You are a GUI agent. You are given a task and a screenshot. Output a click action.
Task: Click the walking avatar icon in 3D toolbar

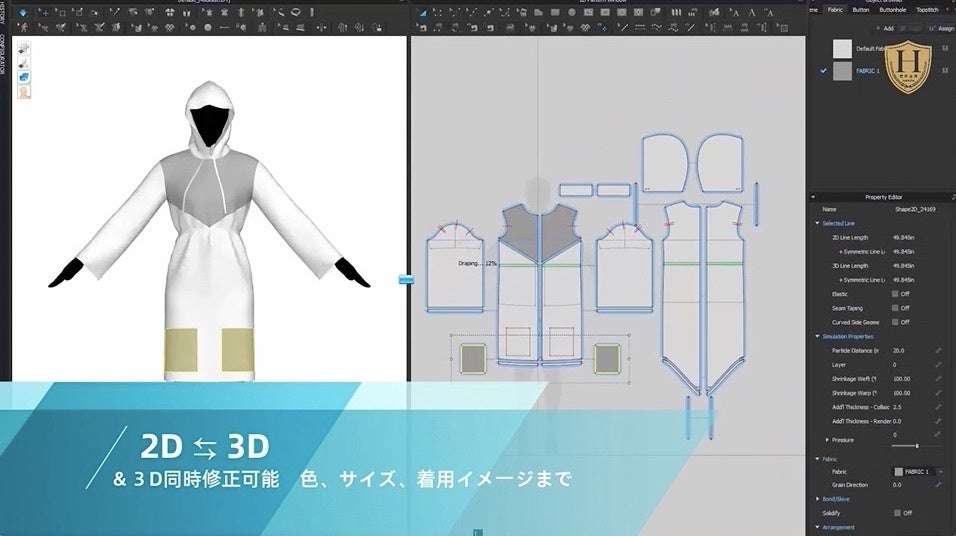23,28
